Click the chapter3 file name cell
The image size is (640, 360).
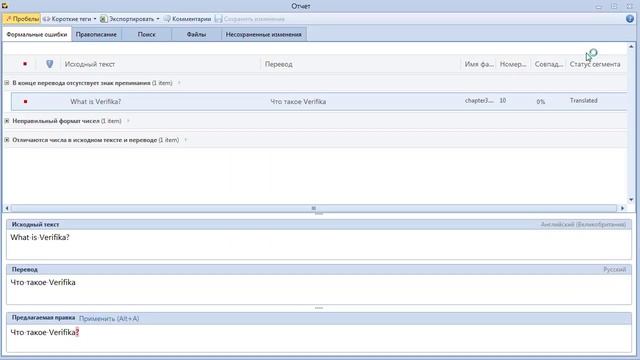tap(479, 100)
